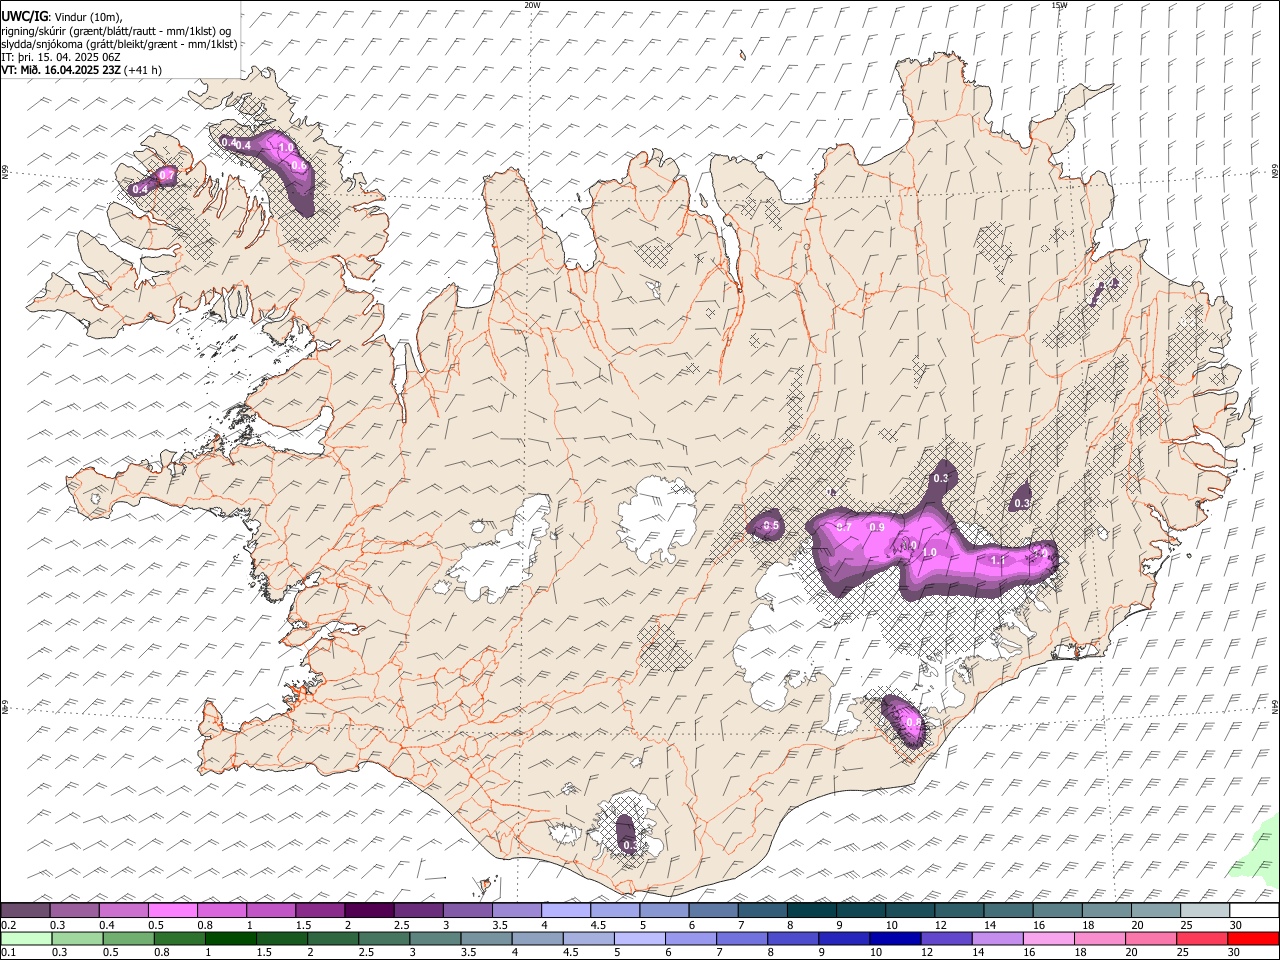
Task: Select the bright red 30 swatch in lower legend
Action: click(x=1253, y=939)
